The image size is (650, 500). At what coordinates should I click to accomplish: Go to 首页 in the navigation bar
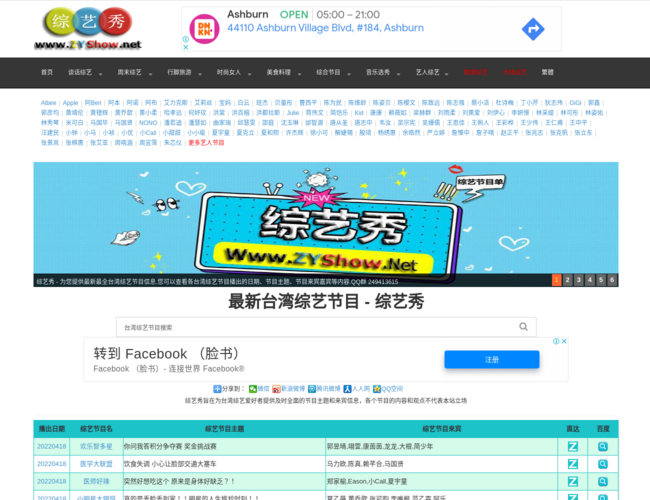click(x=47, y=72)
